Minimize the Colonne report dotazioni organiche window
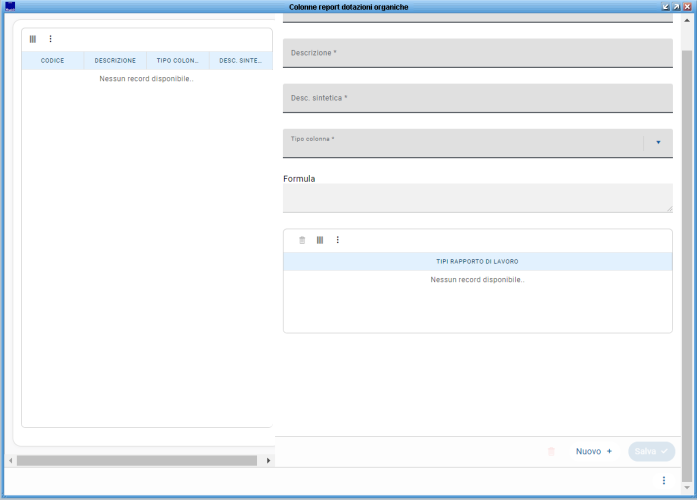 pos(665,7)
